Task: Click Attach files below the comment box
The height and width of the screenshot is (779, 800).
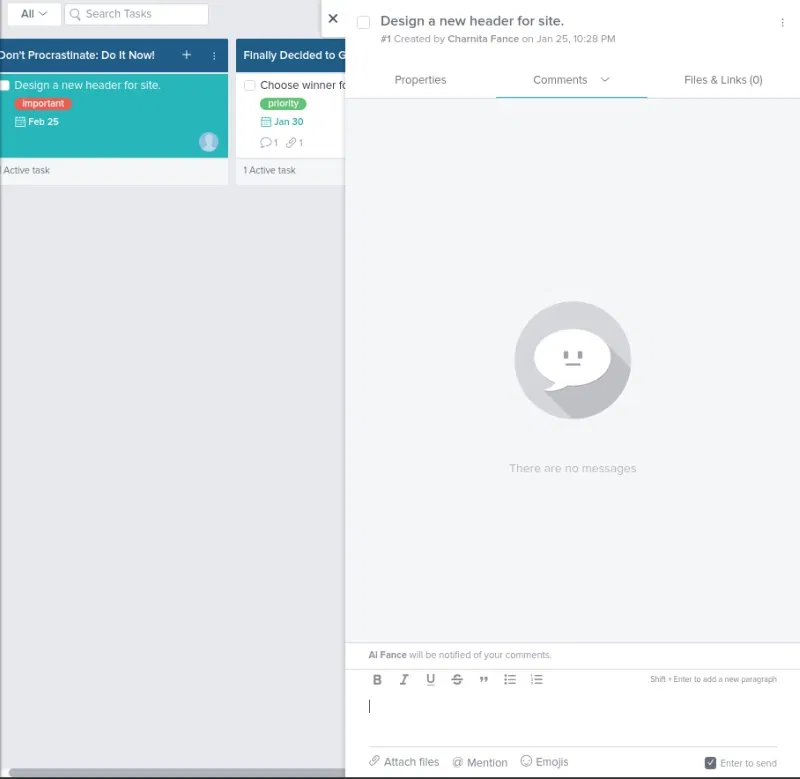Action: point(404,762)
